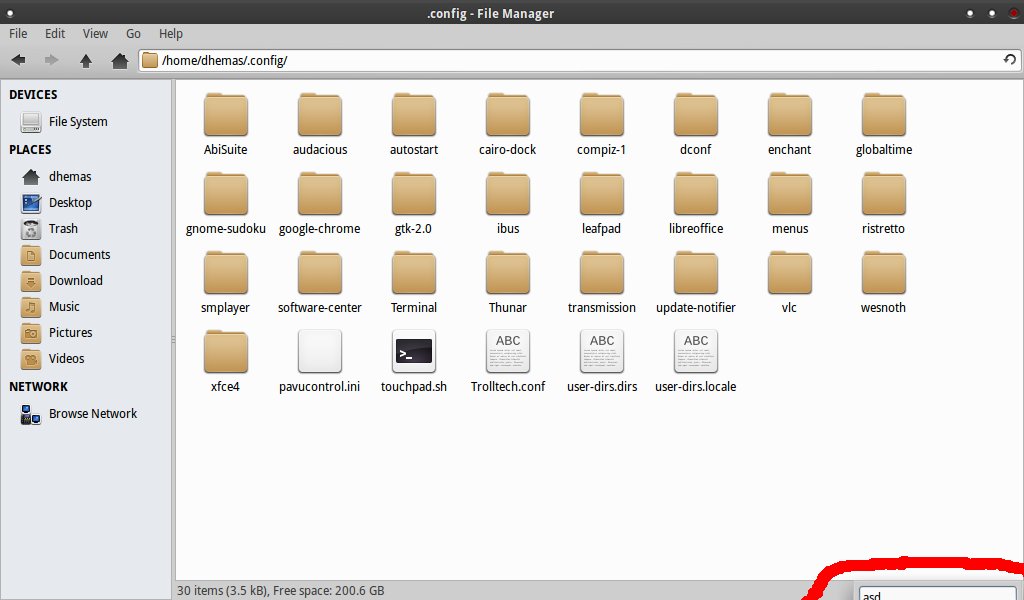Click the sidebar pane divider handle

[x=172, y=340]
